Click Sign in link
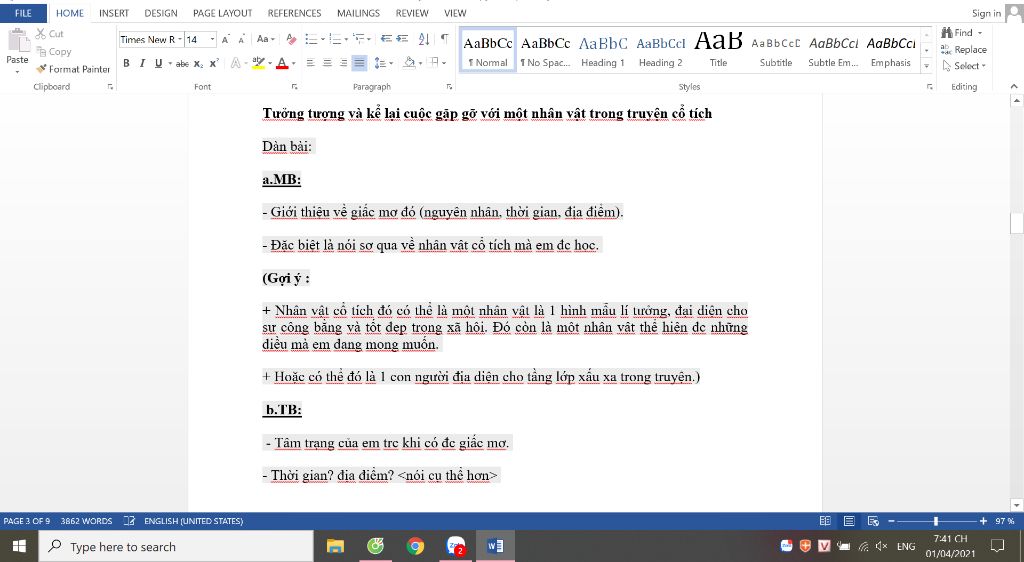 pos(986,13)
